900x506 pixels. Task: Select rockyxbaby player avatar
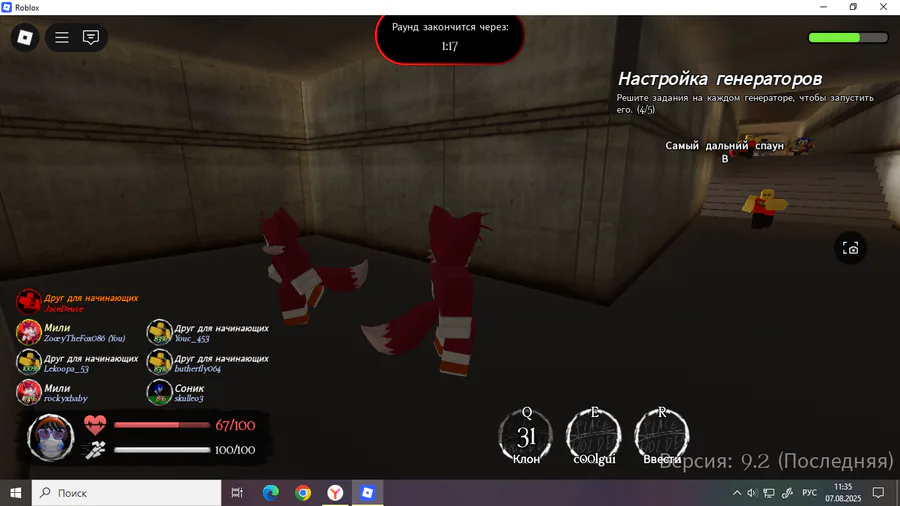[28, 392]
